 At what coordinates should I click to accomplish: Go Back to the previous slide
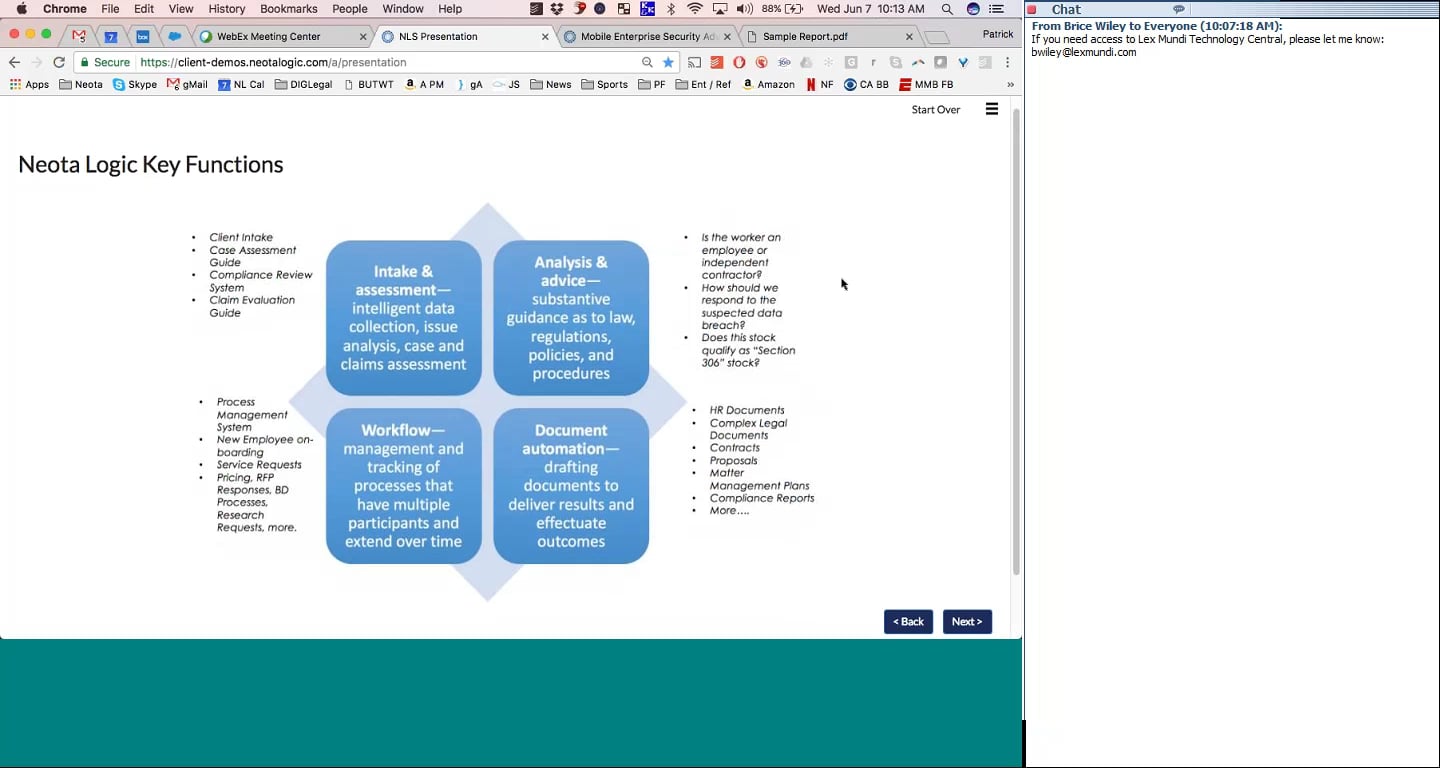pos(908,621)
